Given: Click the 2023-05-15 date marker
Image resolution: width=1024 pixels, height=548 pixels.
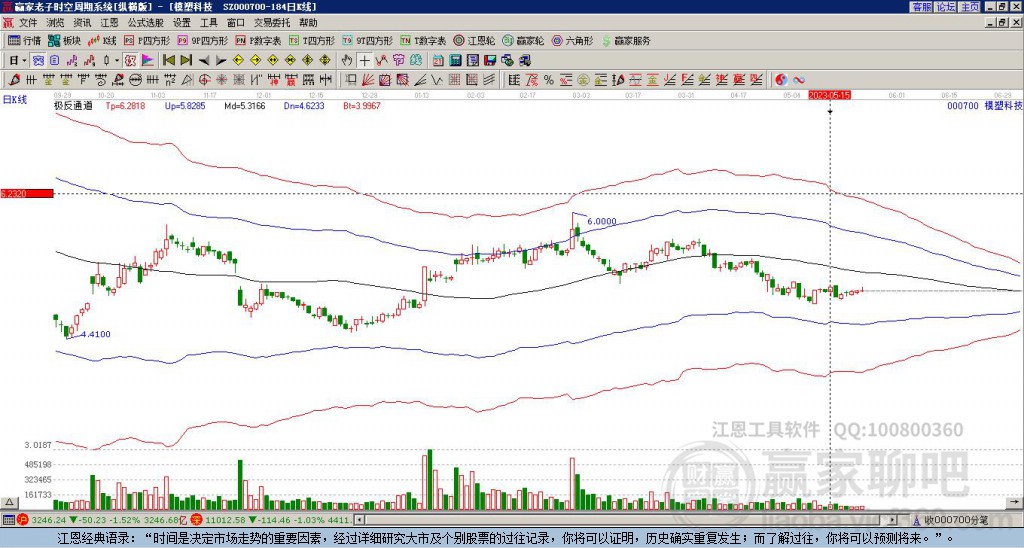Looking at the screenshot, I should click(829, 95).
